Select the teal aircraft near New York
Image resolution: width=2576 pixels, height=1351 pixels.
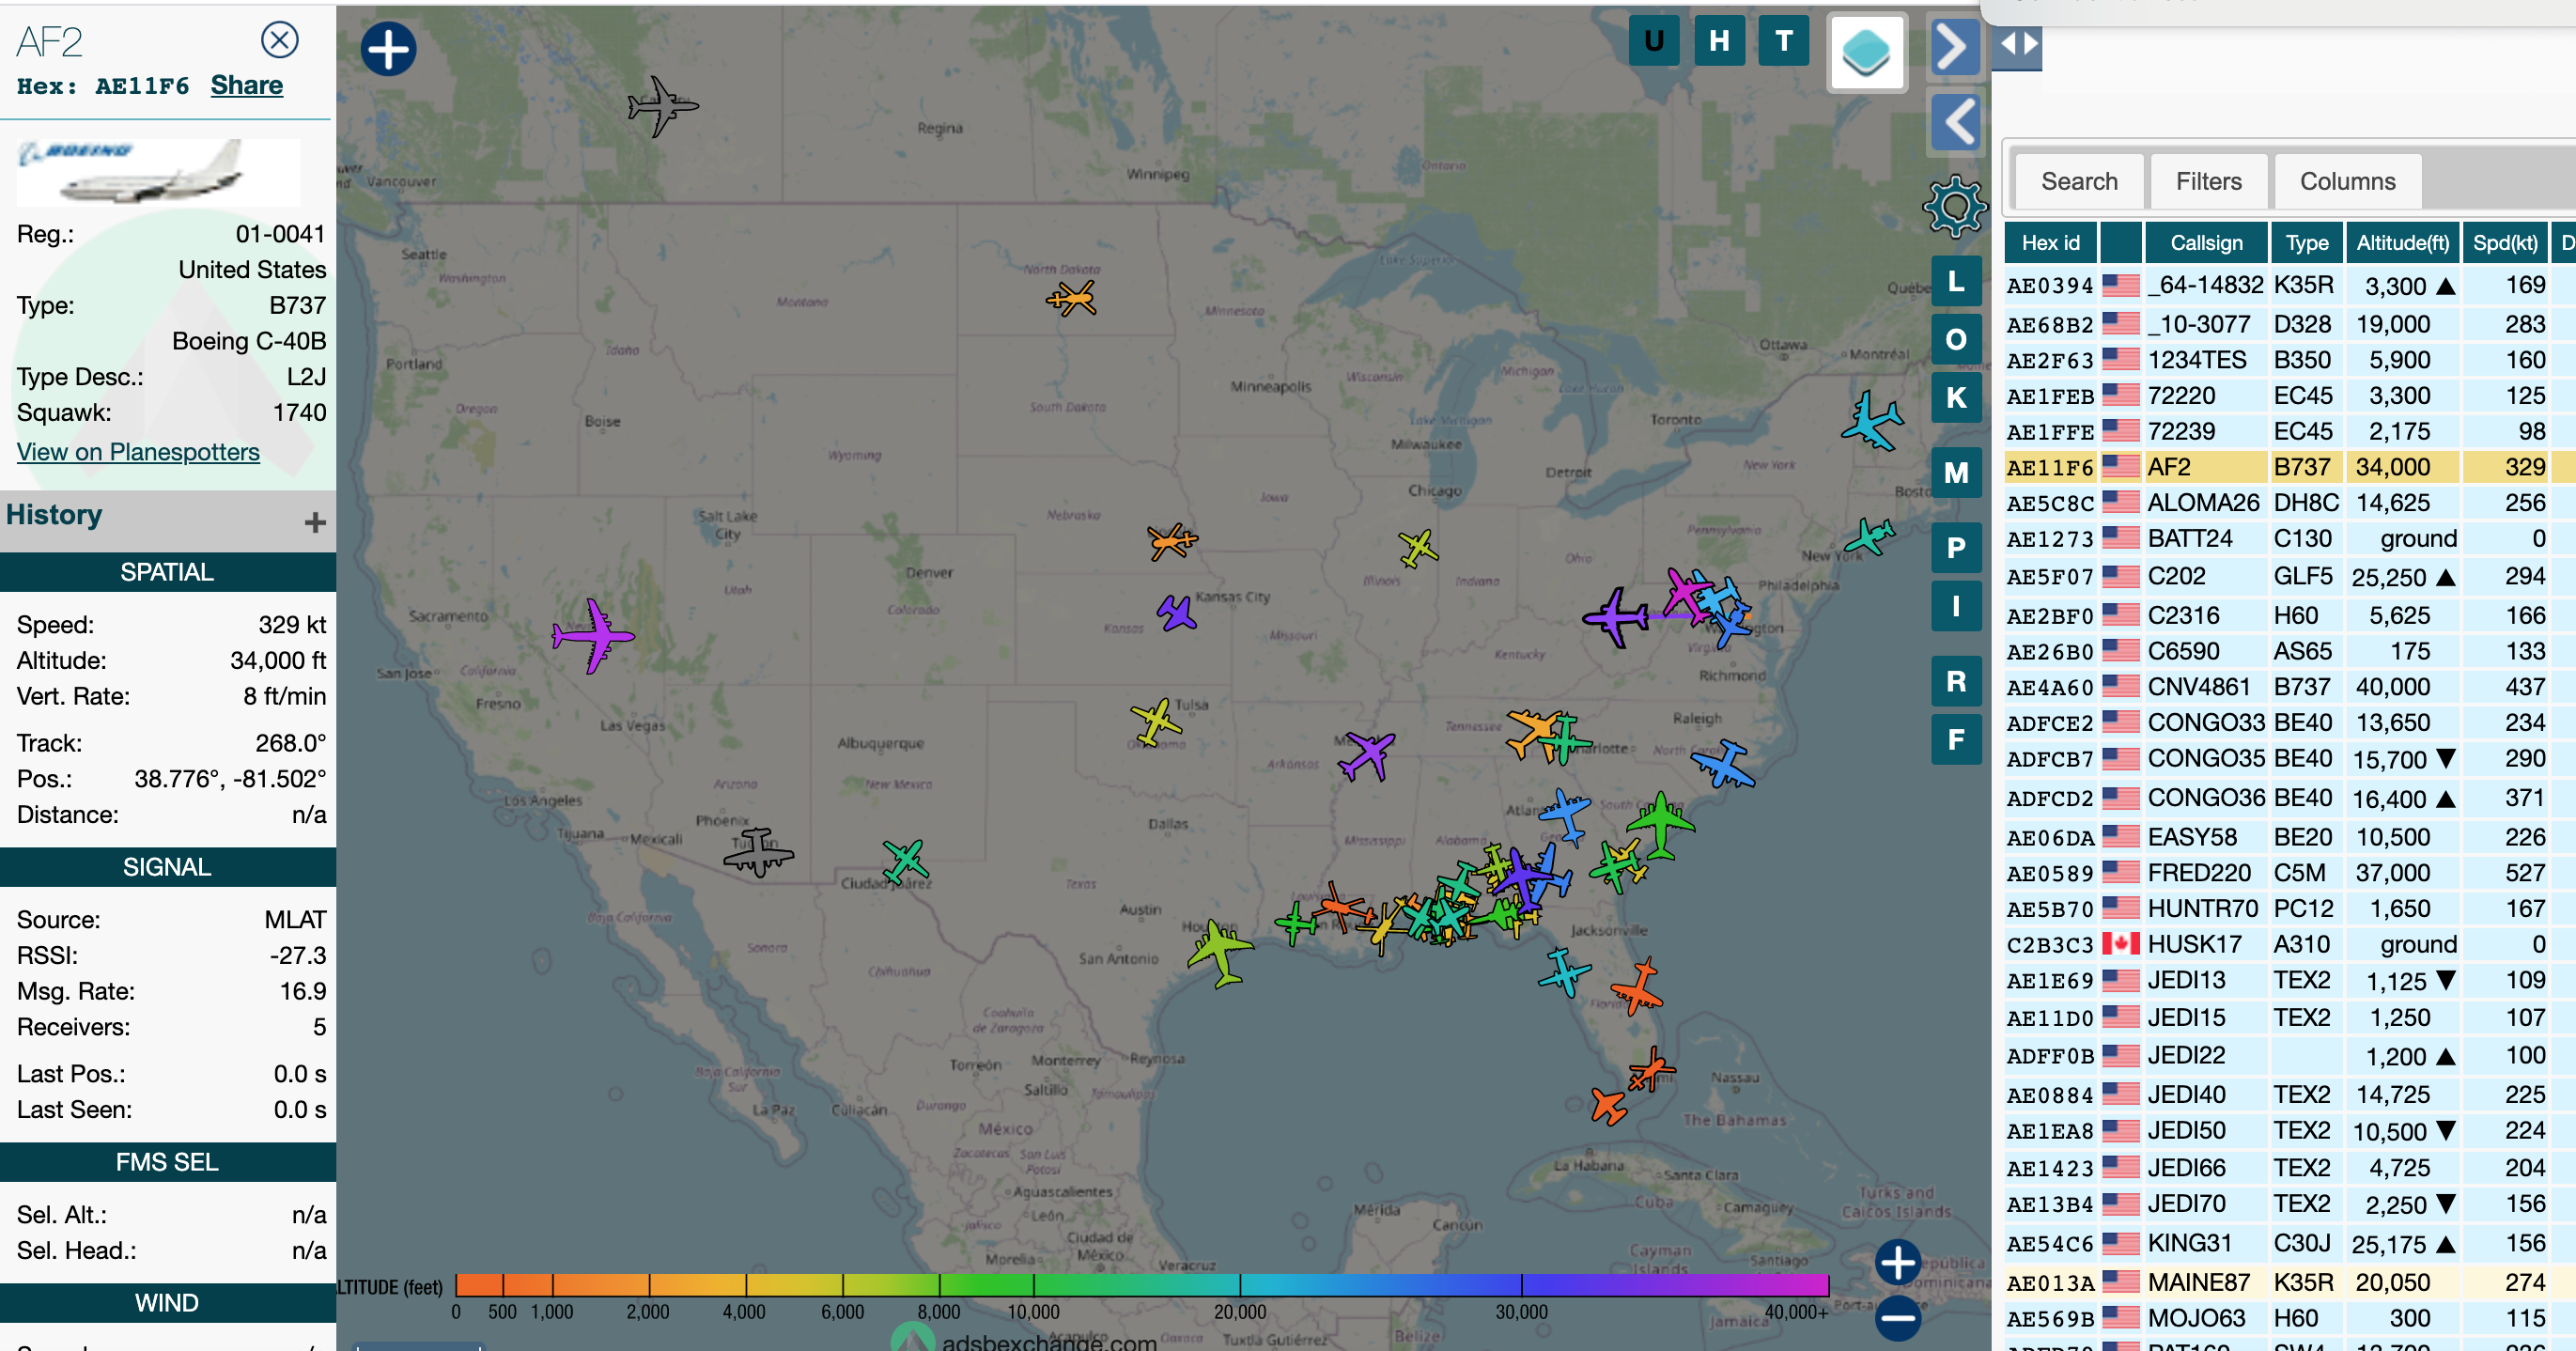[x=1870, y=536]
